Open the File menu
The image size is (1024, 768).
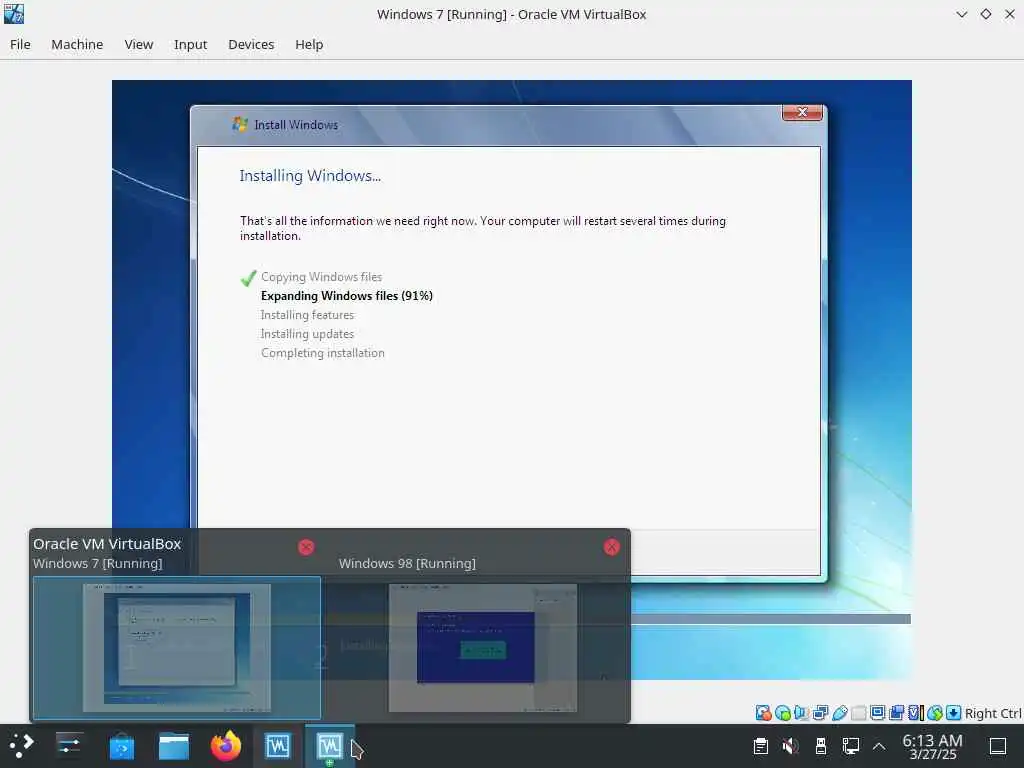click(20, 44)
